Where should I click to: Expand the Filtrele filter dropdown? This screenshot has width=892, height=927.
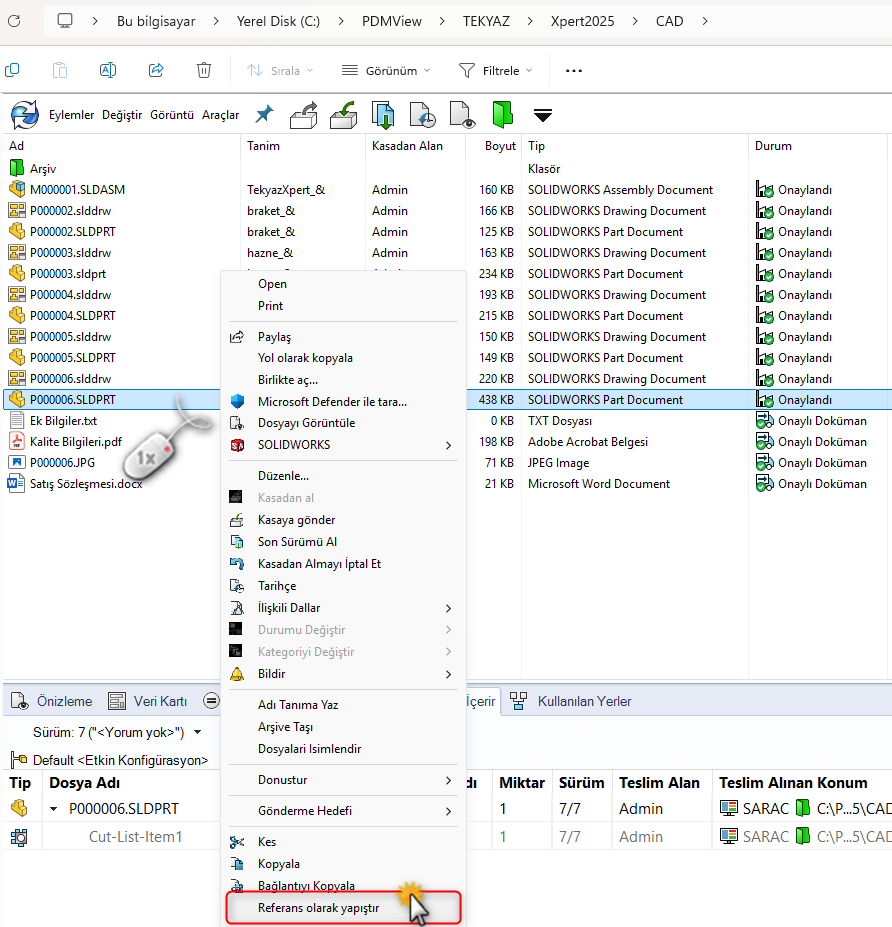pos(496,71)
